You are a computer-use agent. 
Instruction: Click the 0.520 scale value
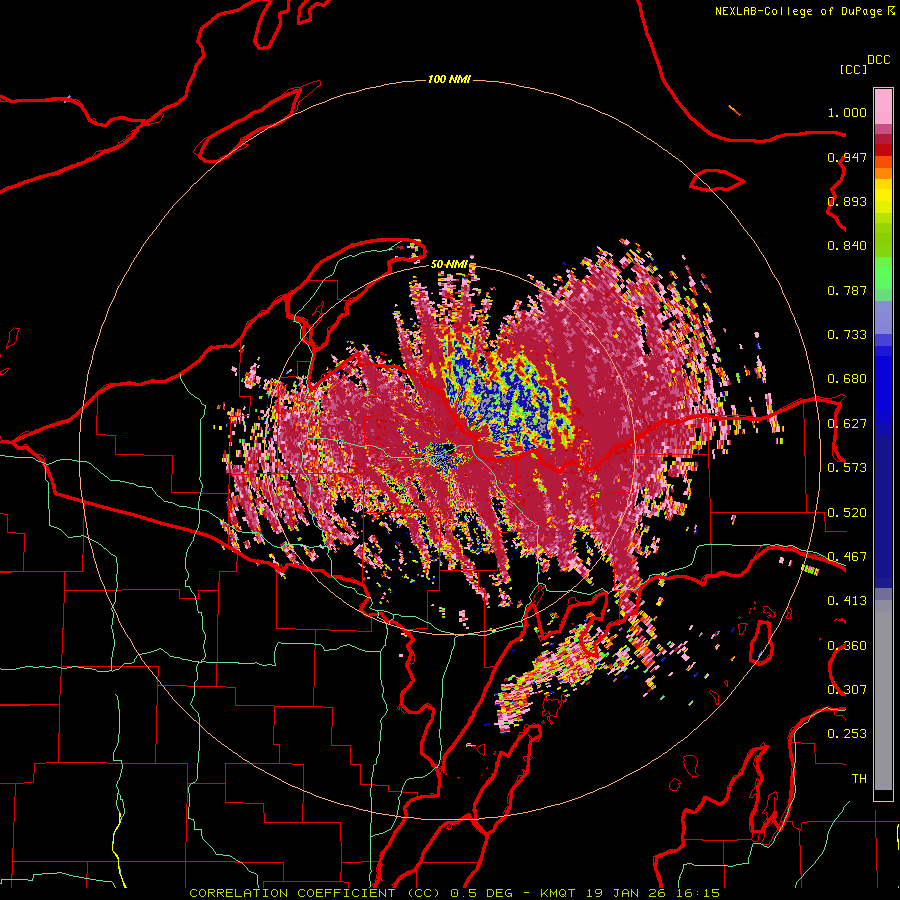847,513
